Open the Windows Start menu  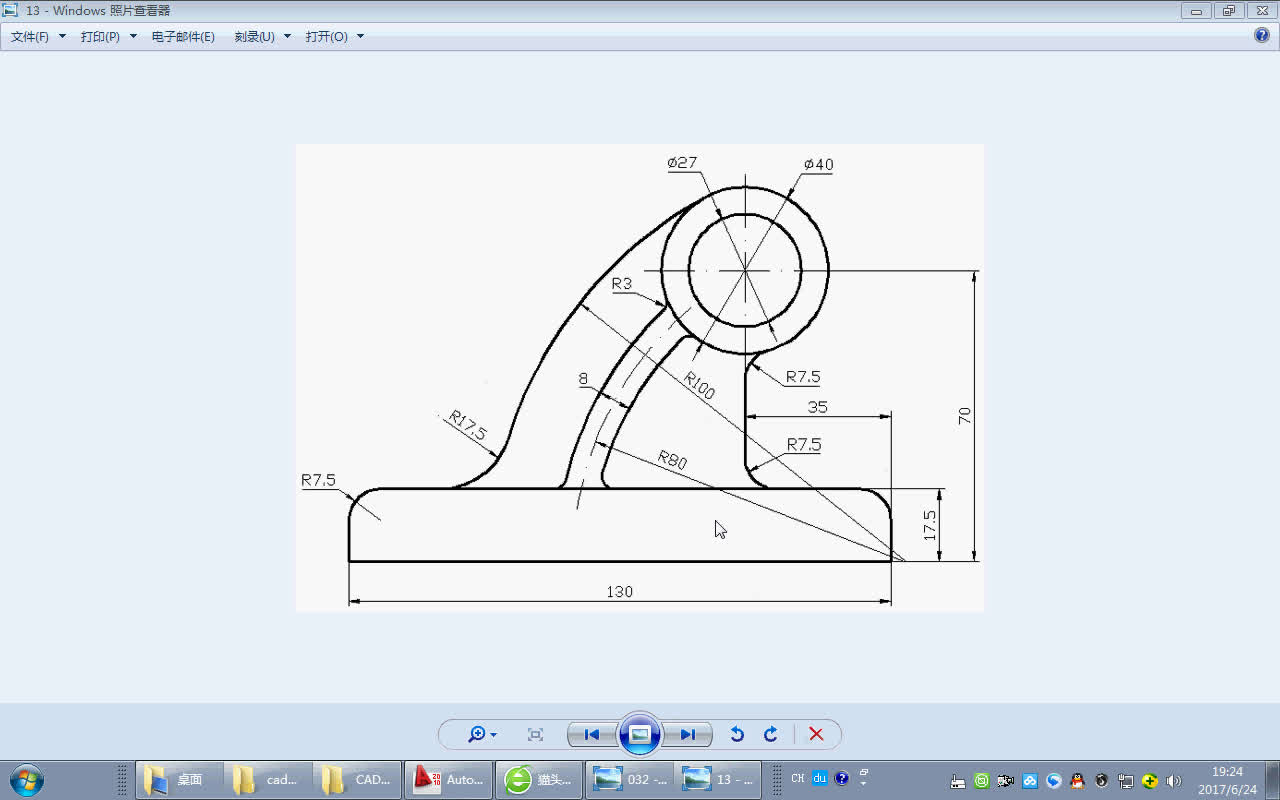tap(26, 779)
